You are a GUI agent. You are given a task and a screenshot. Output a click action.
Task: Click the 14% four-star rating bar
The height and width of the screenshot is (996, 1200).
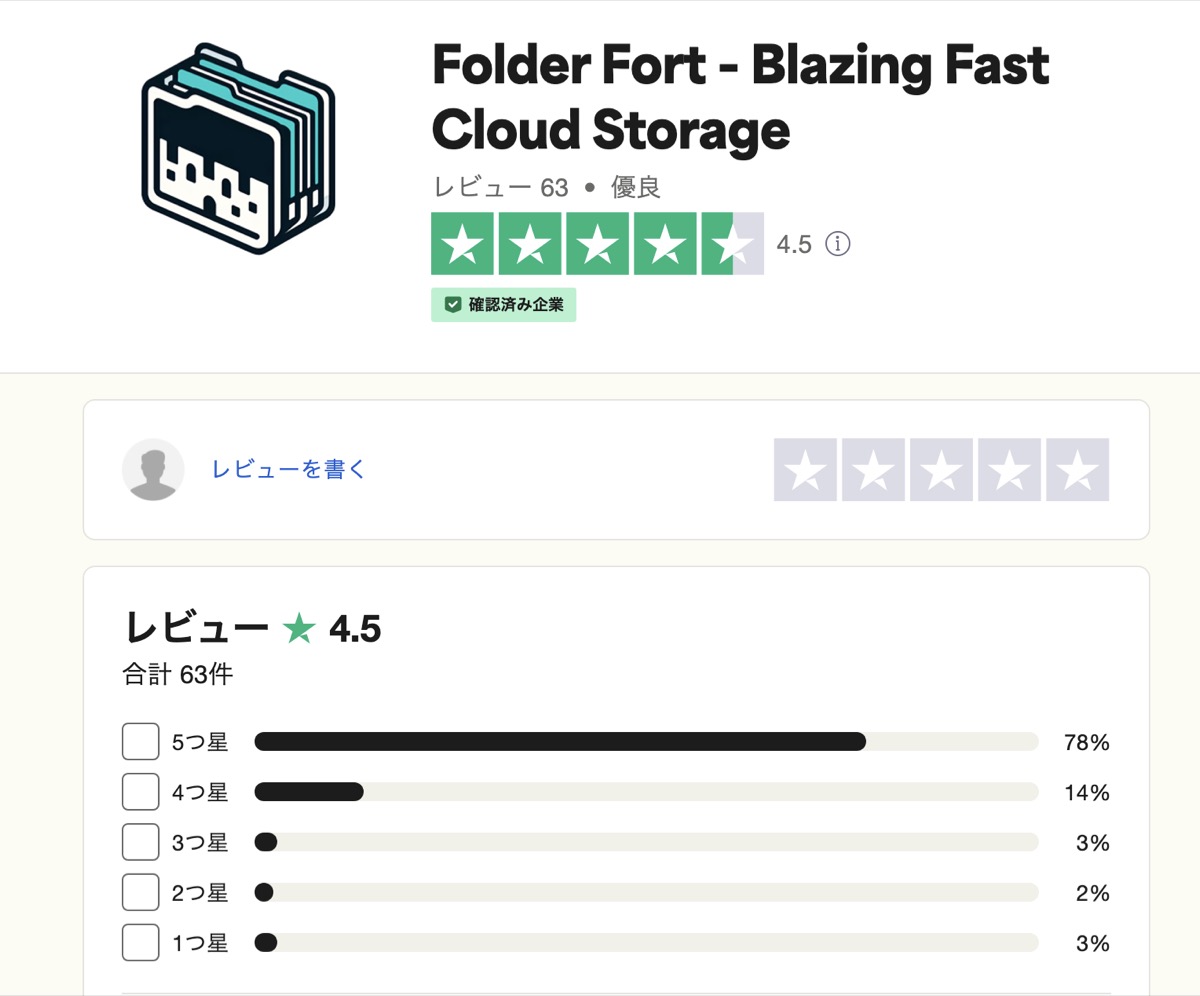point(646,792)
